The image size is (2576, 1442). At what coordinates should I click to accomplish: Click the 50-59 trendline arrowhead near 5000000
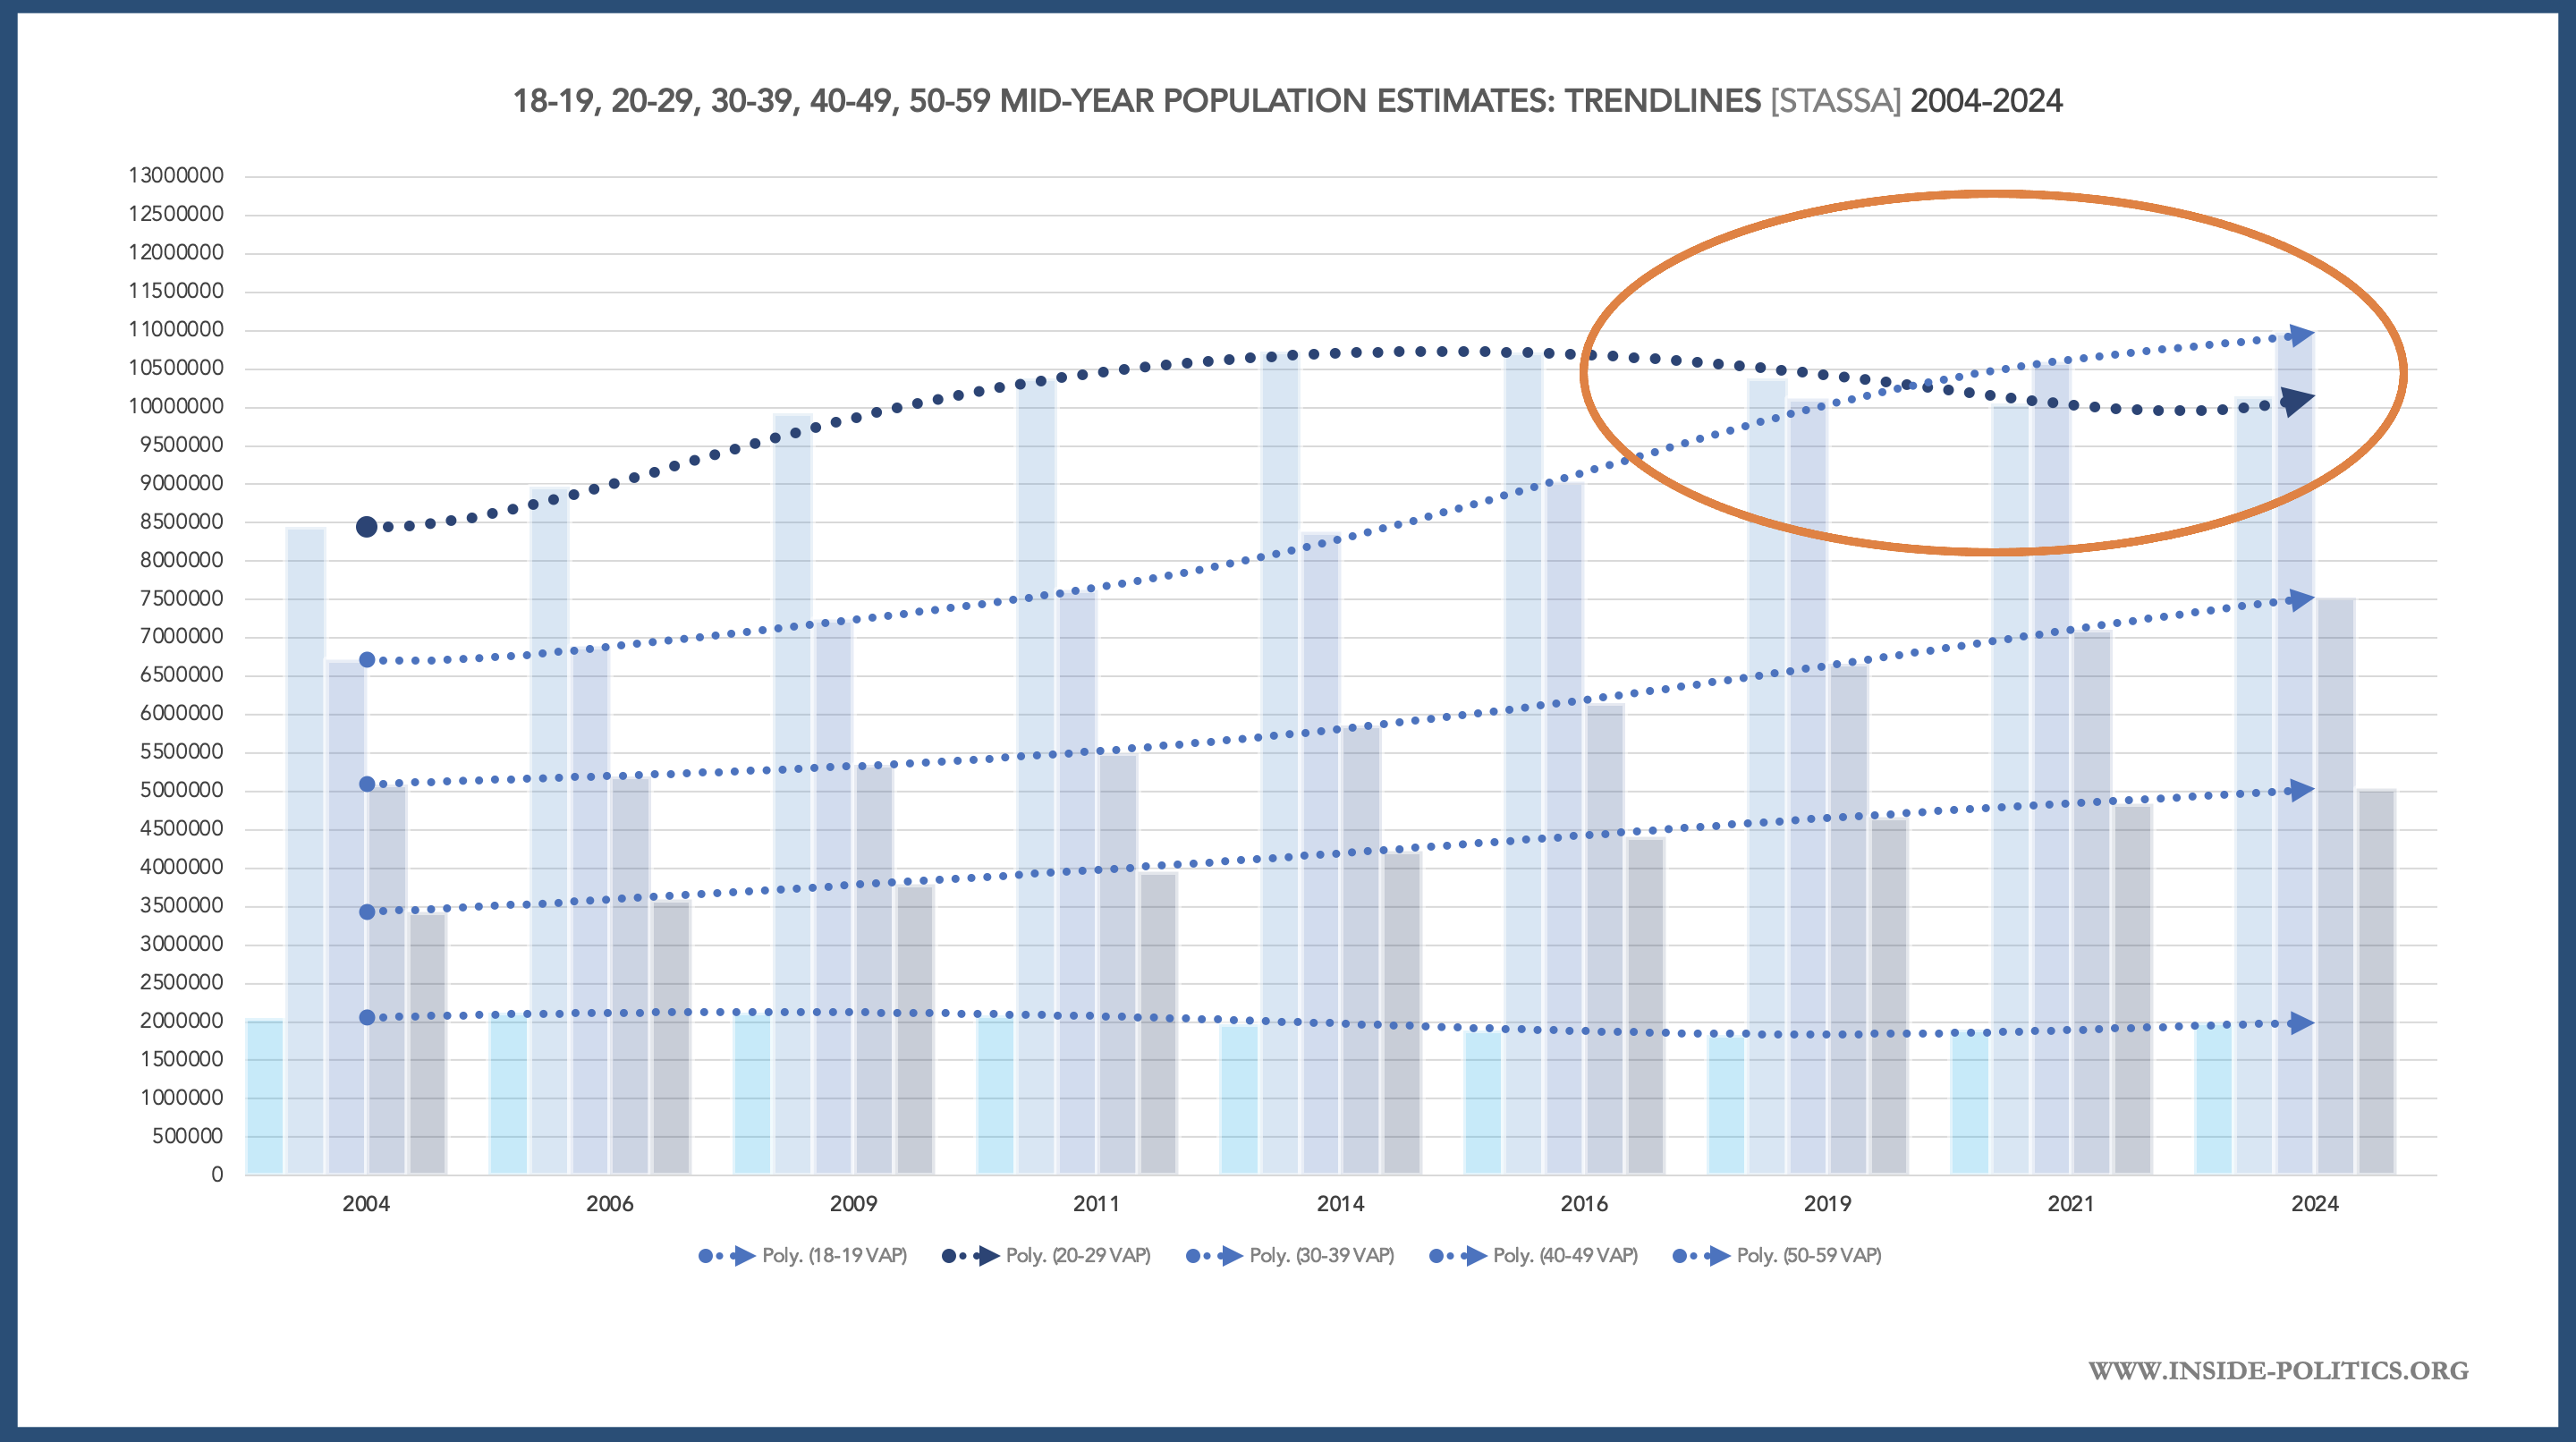coord(2301,791)
